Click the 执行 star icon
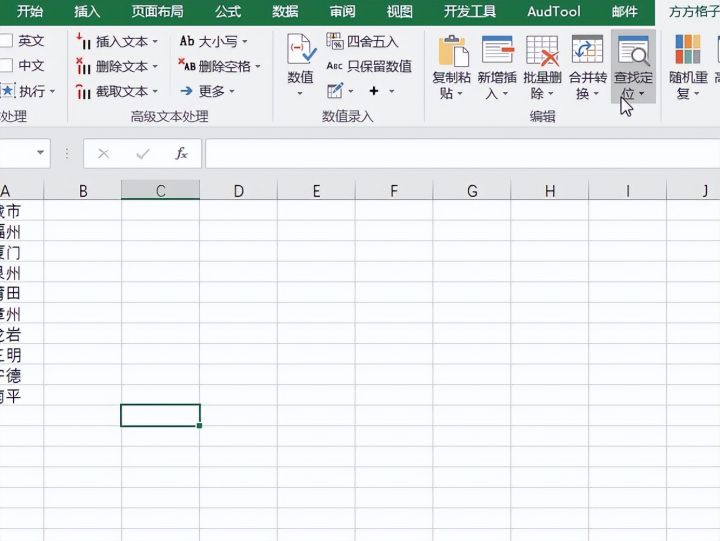This screenshot has height=541, width=720. [7, 90]
